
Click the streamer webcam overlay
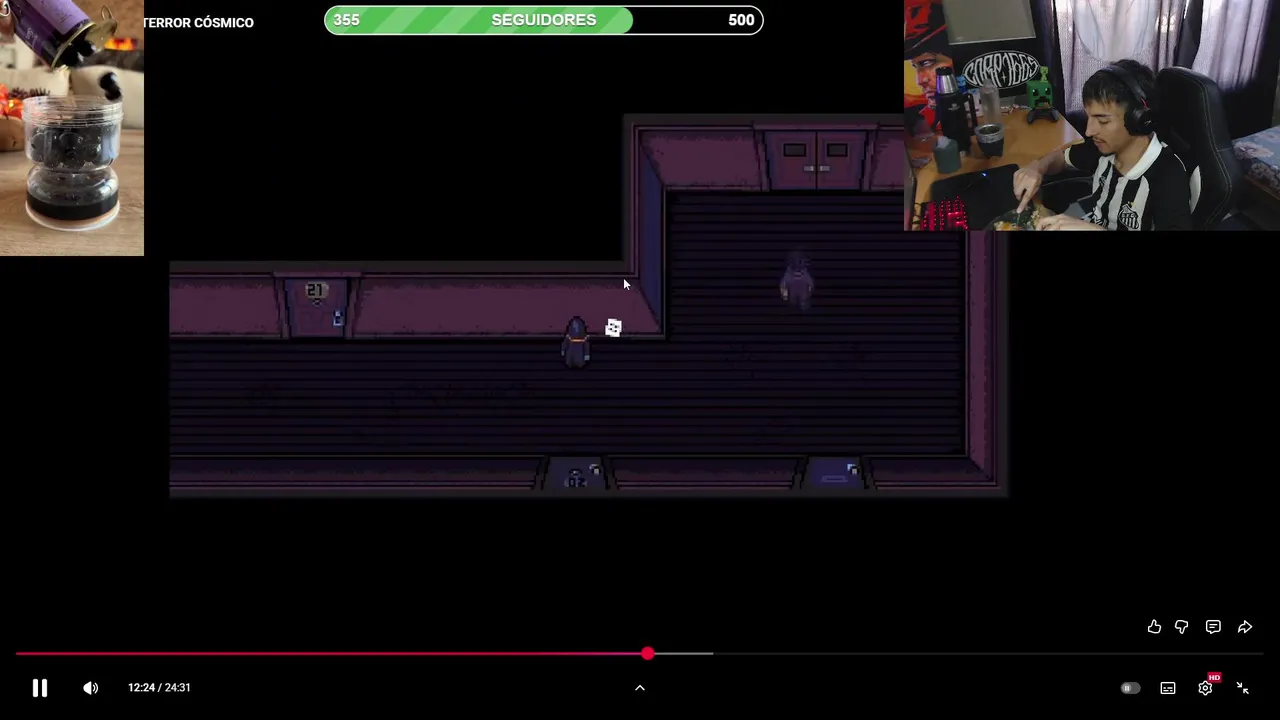click(1092, 115)
